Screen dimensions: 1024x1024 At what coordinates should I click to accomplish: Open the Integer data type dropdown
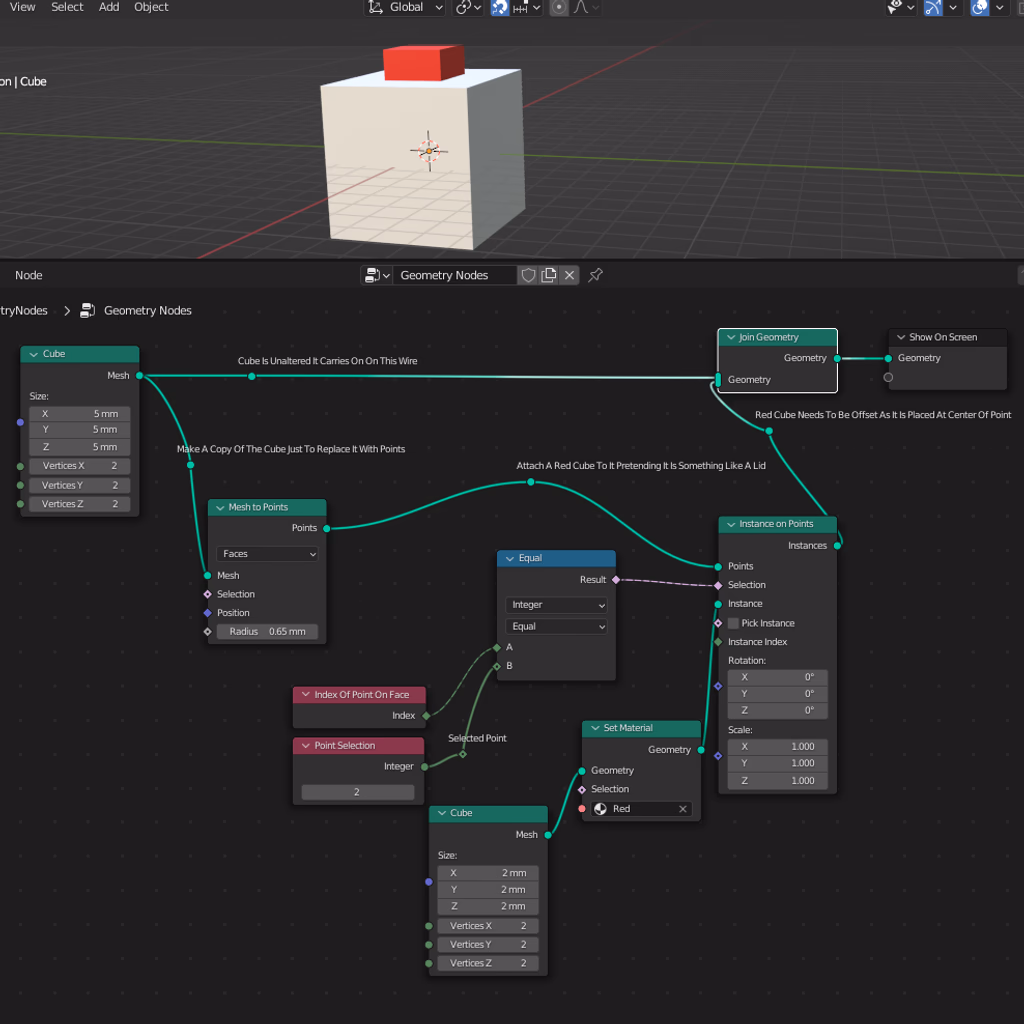(556, 605)
